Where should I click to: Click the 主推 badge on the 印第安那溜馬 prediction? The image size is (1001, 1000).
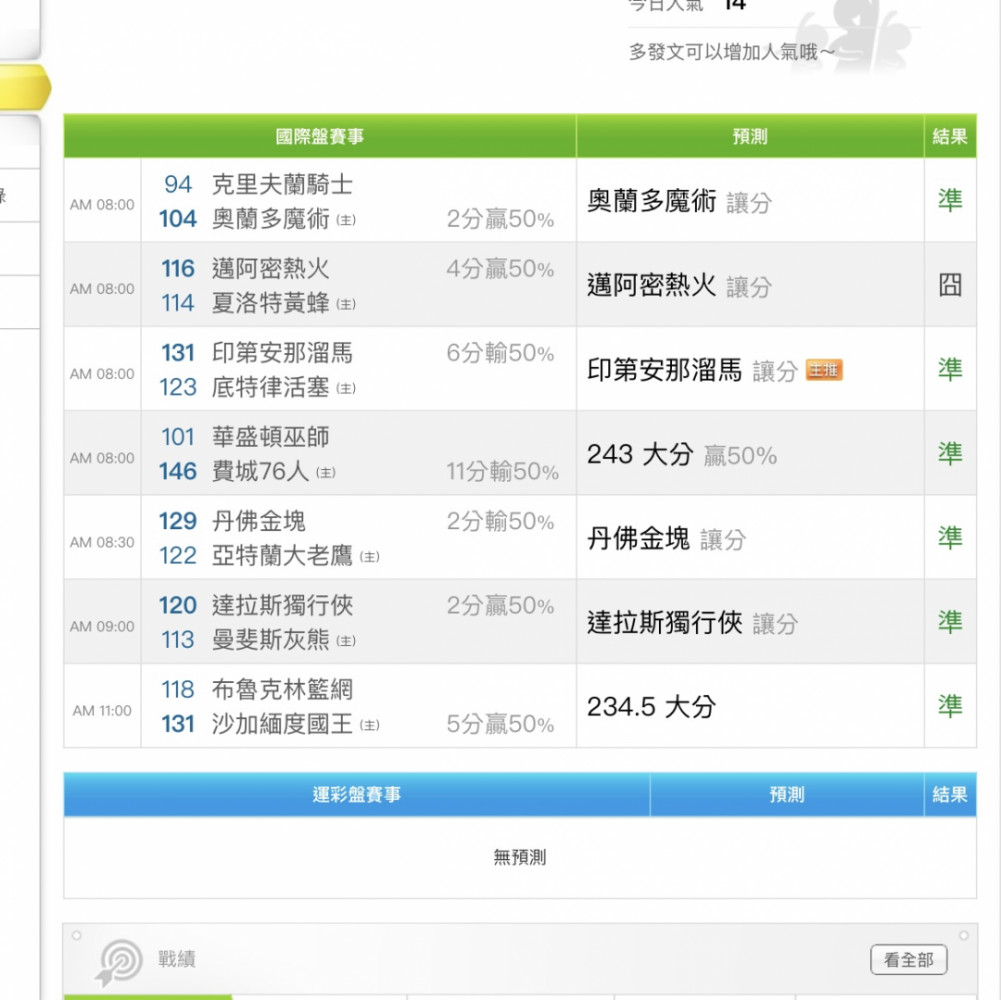pos(824,370)
